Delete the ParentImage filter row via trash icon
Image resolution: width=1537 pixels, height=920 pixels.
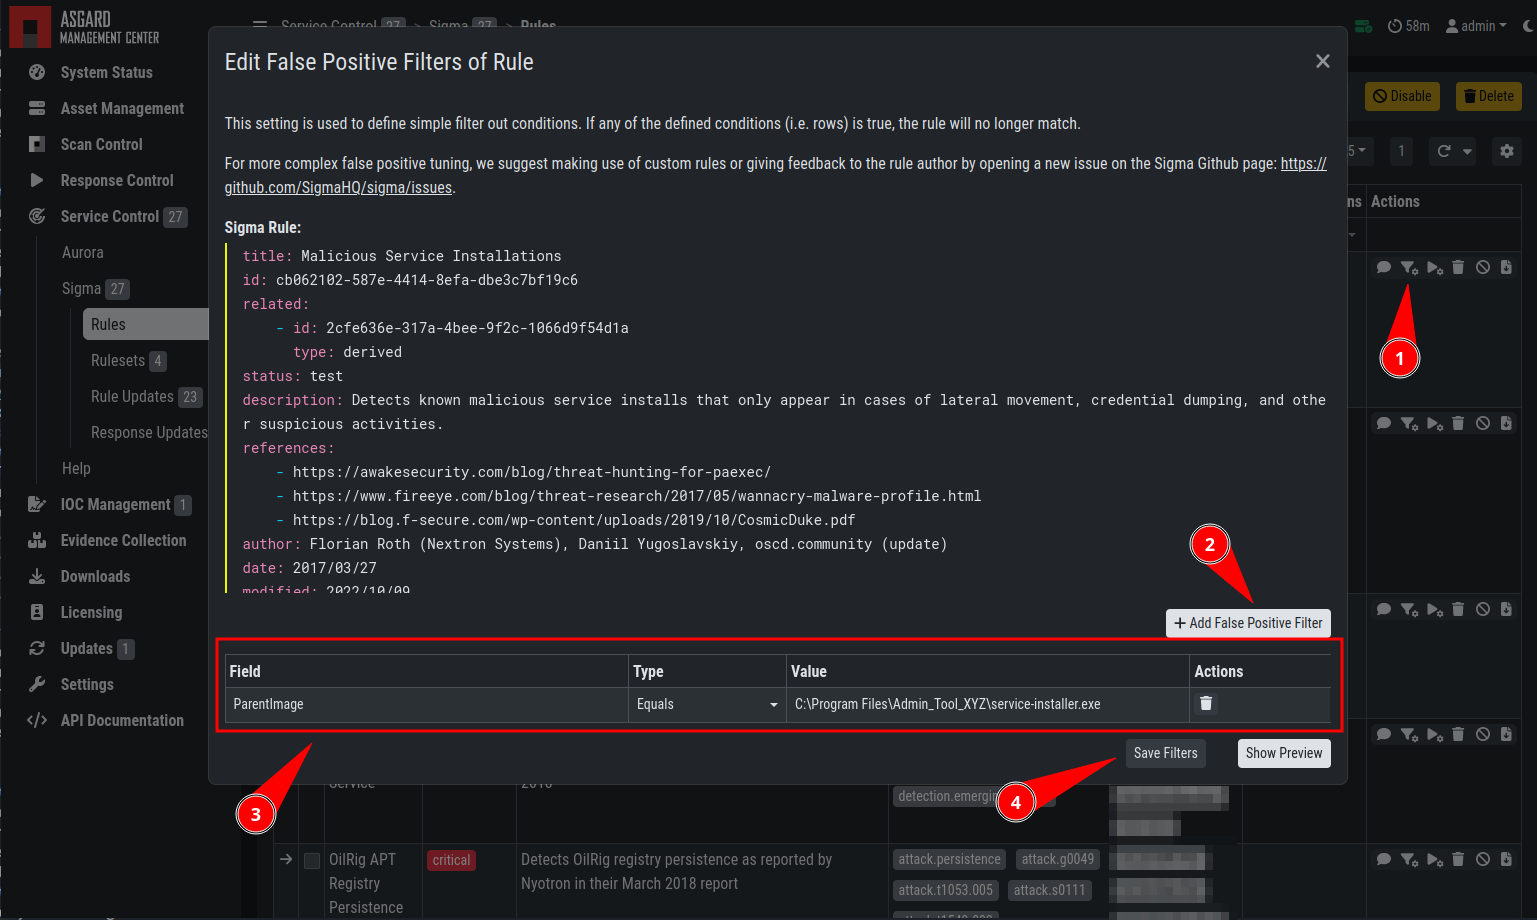1206,703
